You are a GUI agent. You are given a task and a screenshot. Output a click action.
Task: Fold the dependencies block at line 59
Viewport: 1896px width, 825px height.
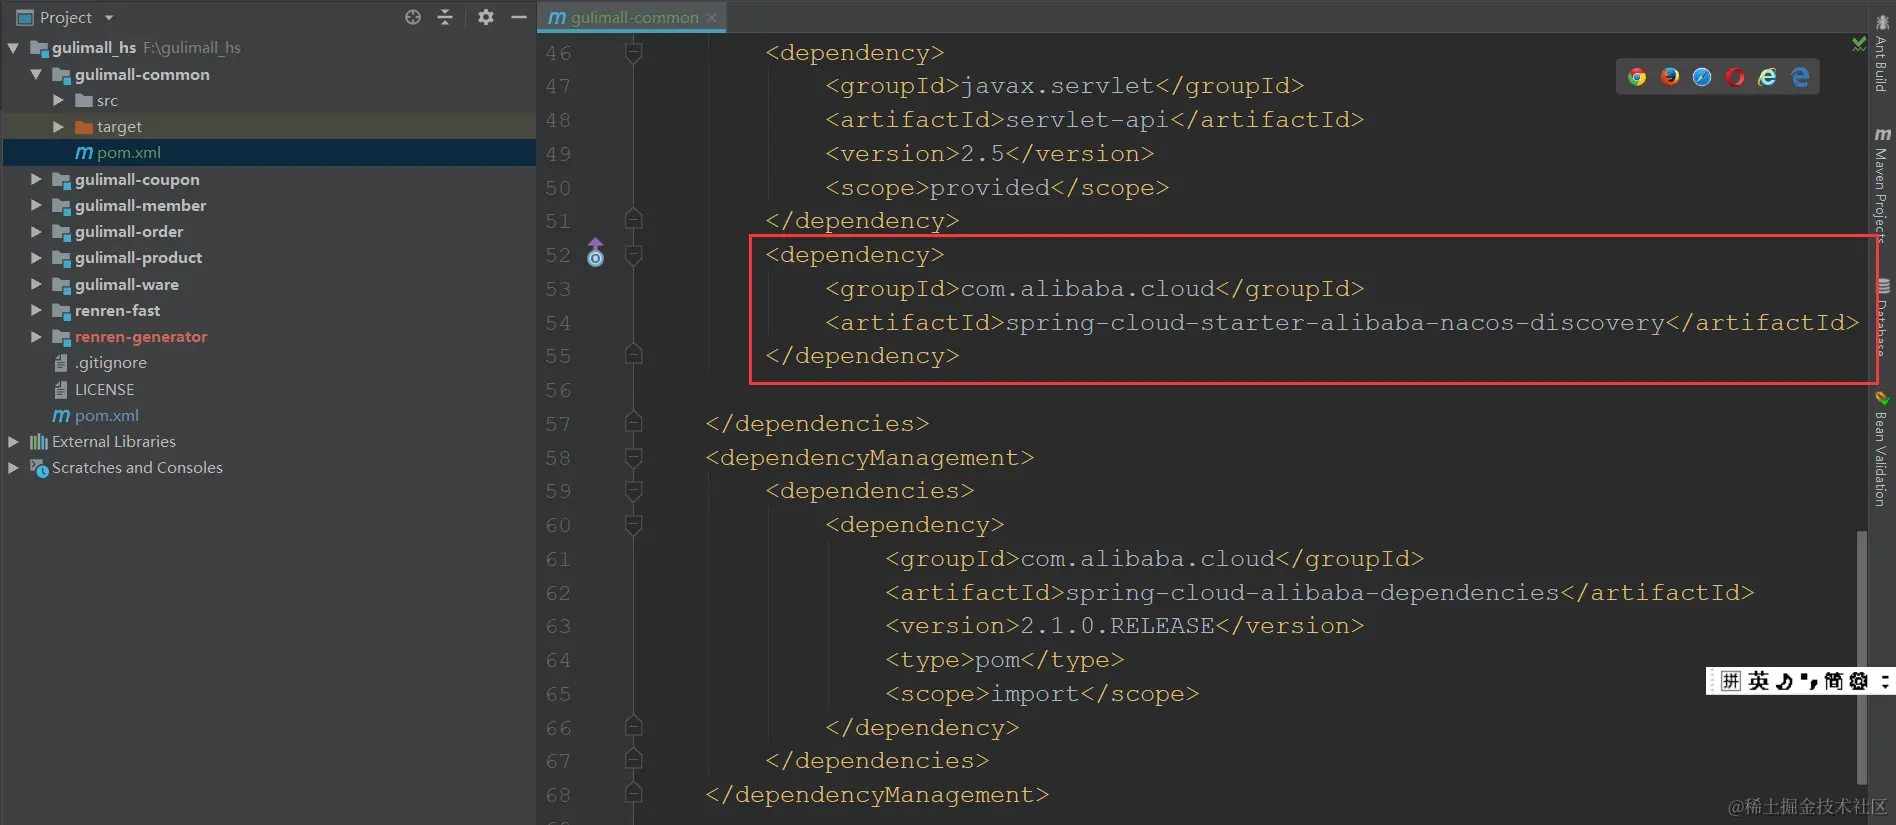(x=633, y=491)
